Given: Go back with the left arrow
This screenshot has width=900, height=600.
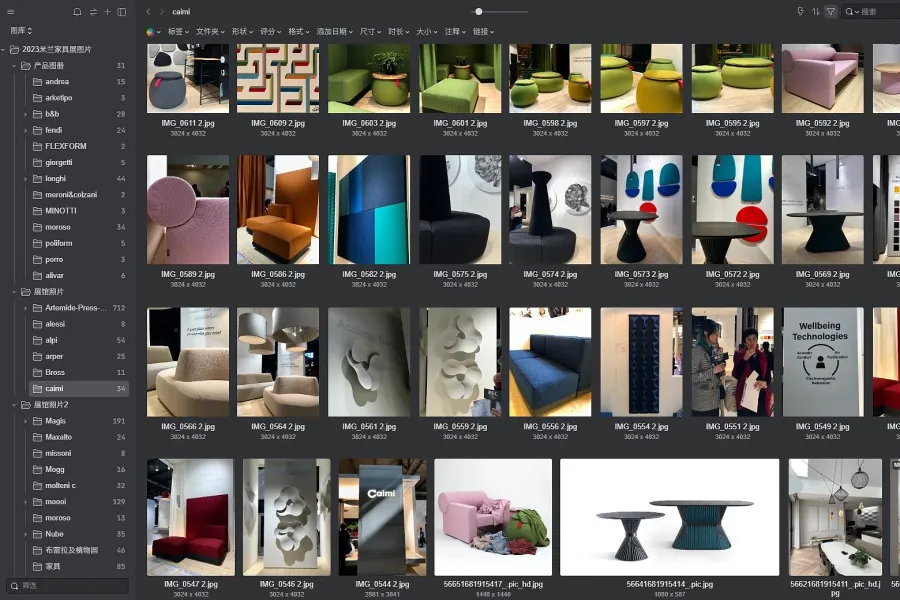Looking at the screenshot, I should tap(148, 11).
